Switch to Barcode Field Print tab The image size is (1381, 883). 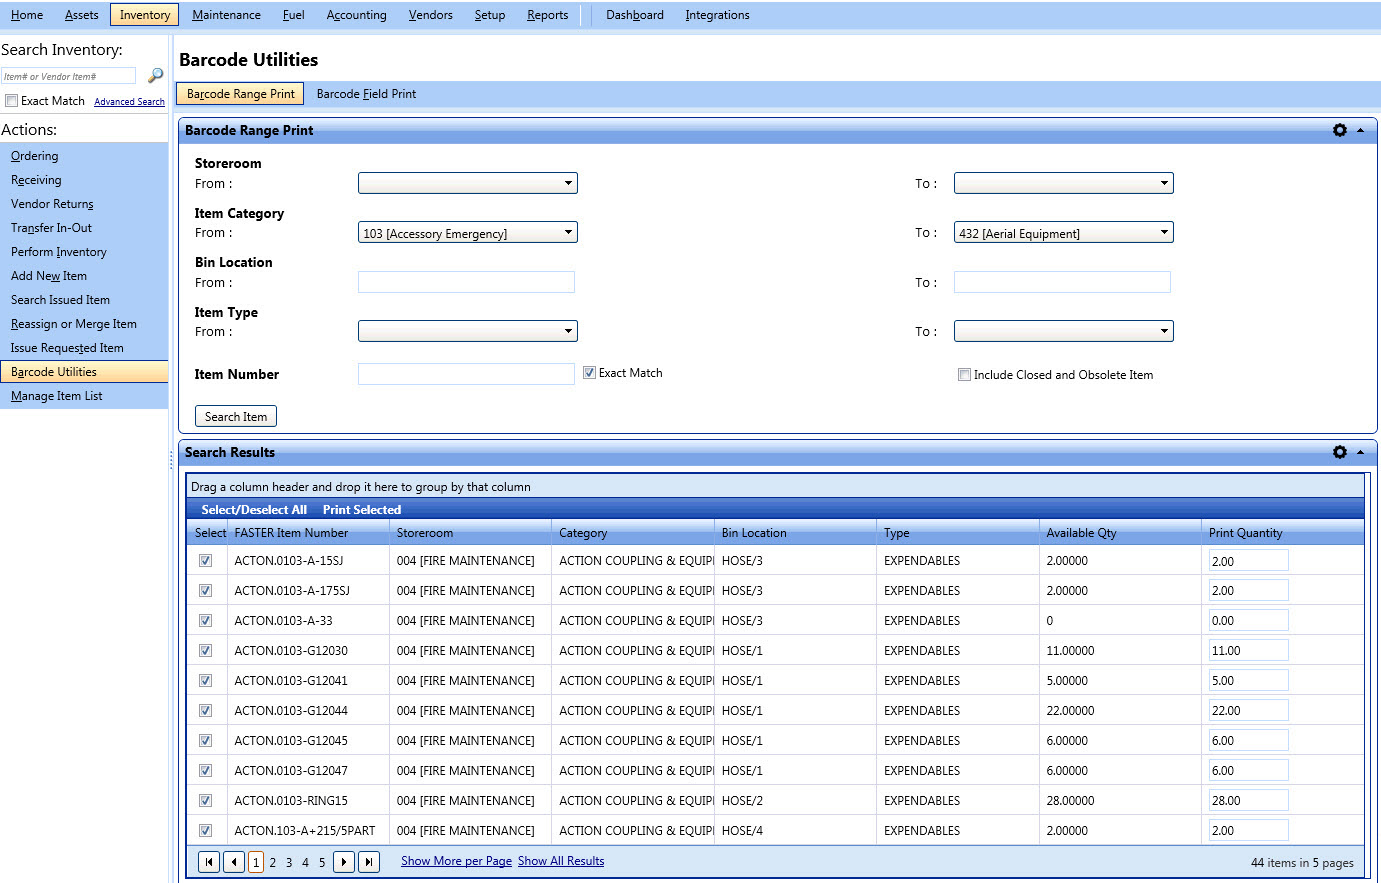click(x=366, y=94)
